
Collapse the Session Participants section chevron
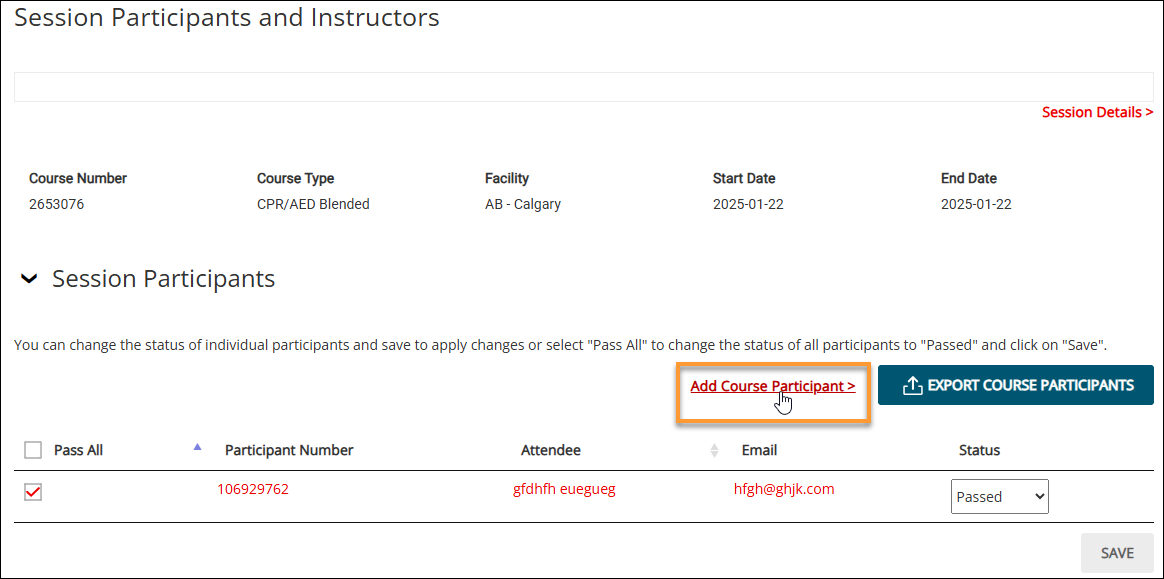[x=28, y=279]
